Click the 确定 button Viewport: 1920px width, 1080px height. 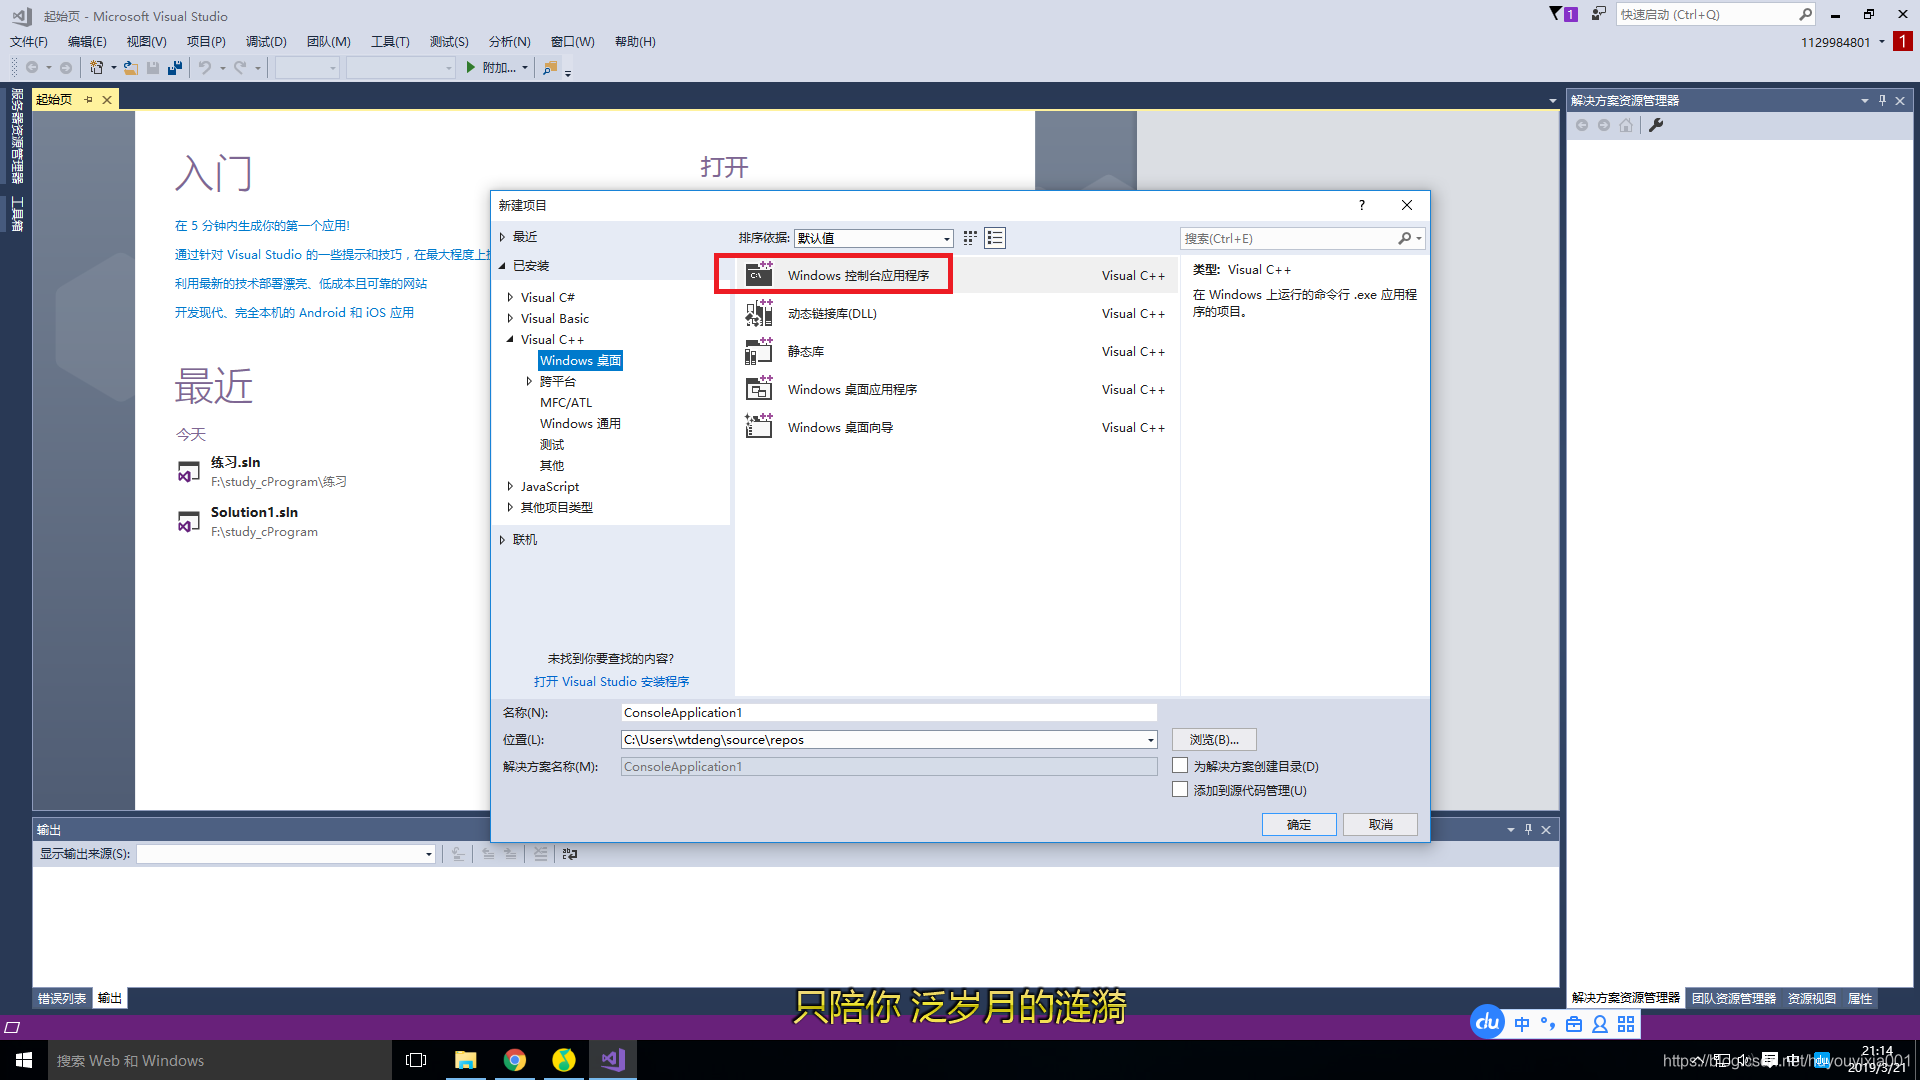1299,825
